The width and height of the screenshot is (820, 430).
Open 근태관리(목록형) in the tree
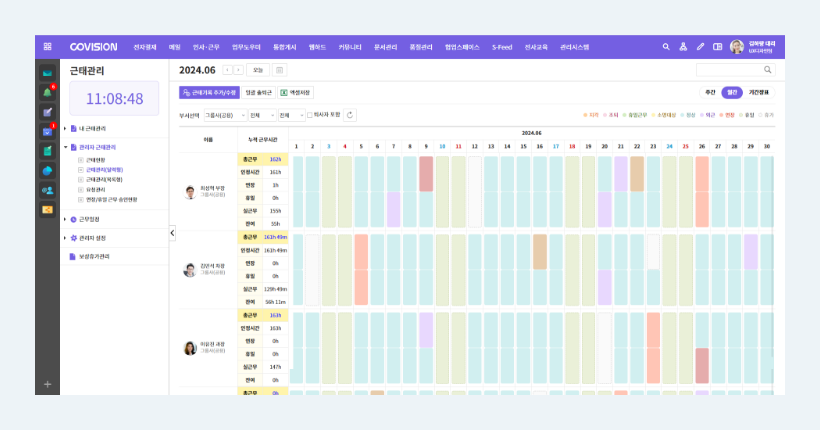[x=104, y=180]
